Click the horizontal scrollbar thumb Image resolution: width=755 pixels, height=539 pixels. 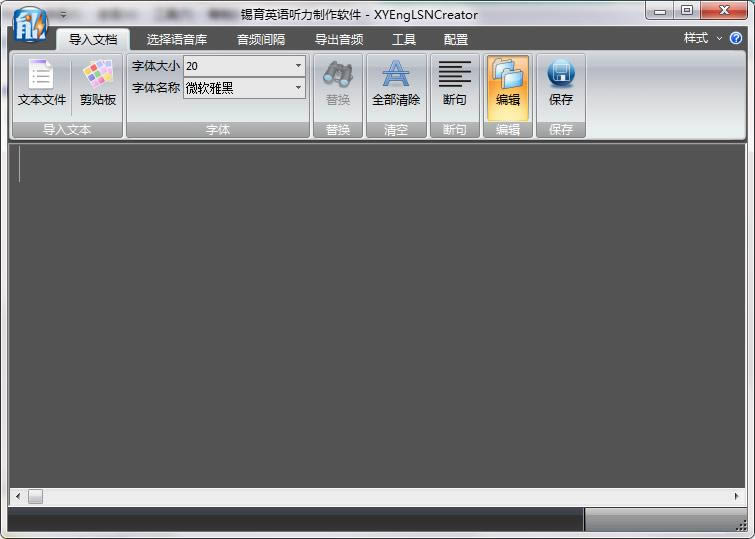[35, 496]
